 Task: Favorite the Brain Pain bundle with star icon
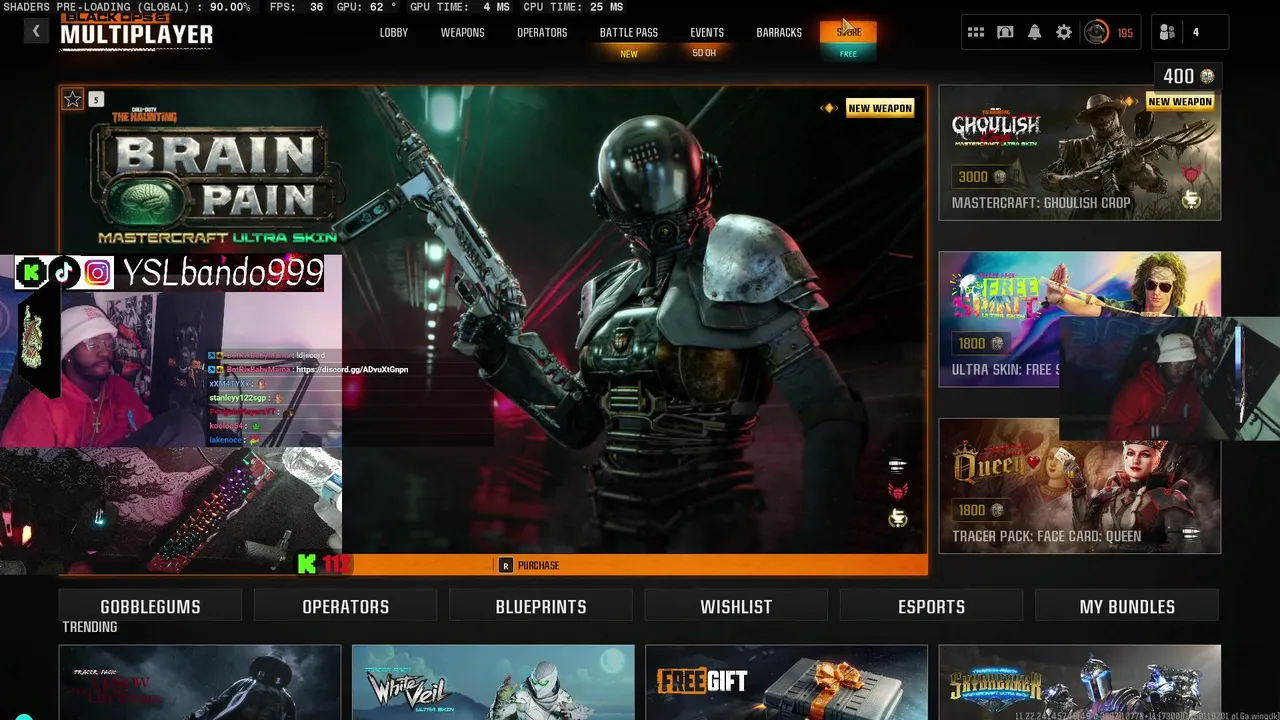click(73, 99)
